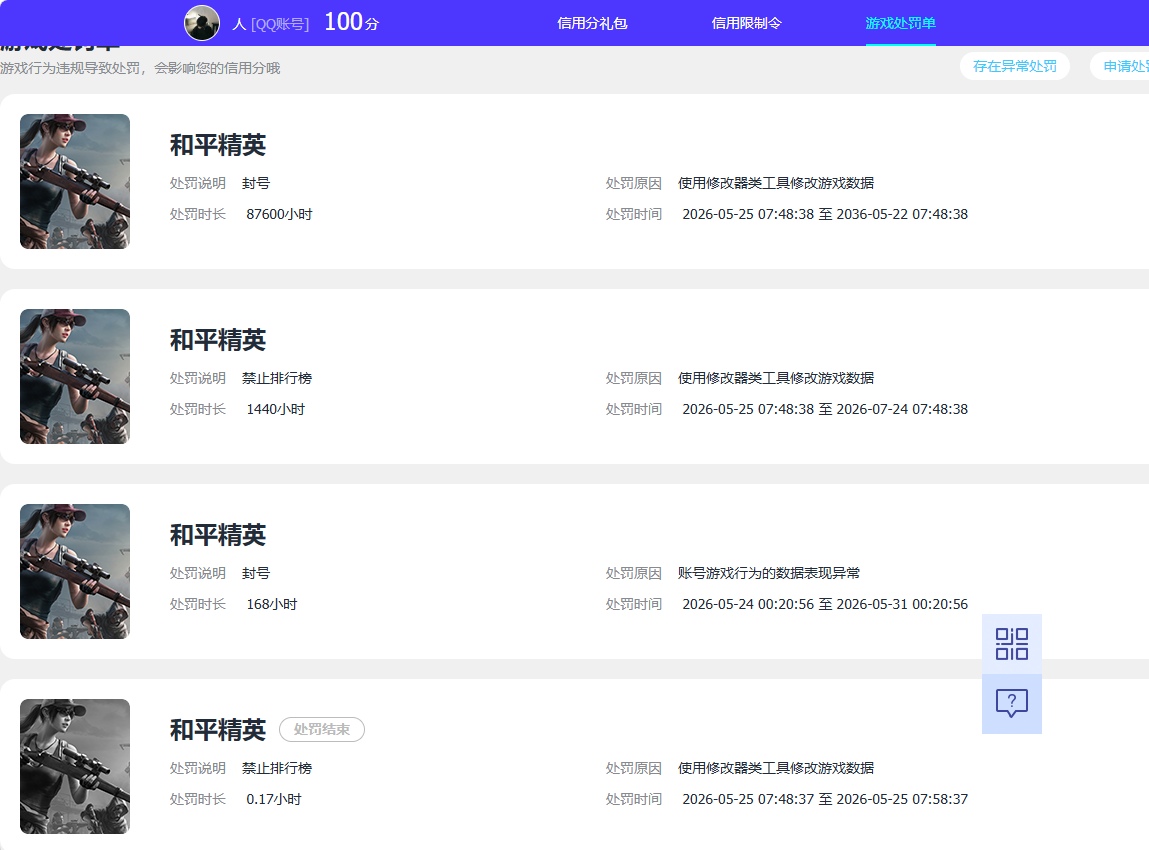Image resolution: width=1149 pixels, height=850 pixels.
Task: Select the 168小时 duration value
Action: 272,604
